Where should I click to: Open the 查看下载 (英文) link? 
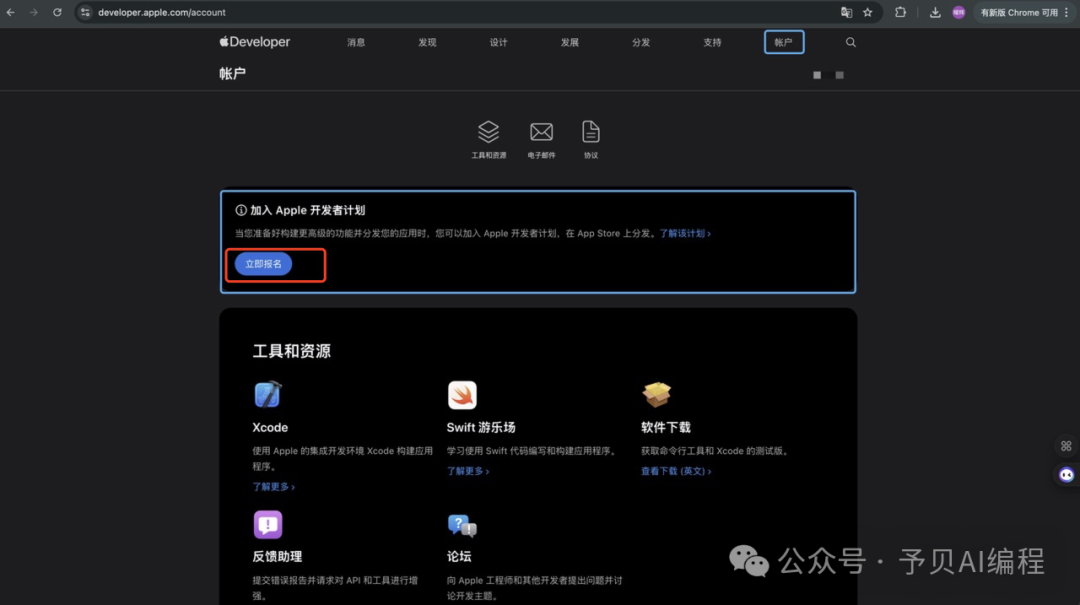point(676,471)
